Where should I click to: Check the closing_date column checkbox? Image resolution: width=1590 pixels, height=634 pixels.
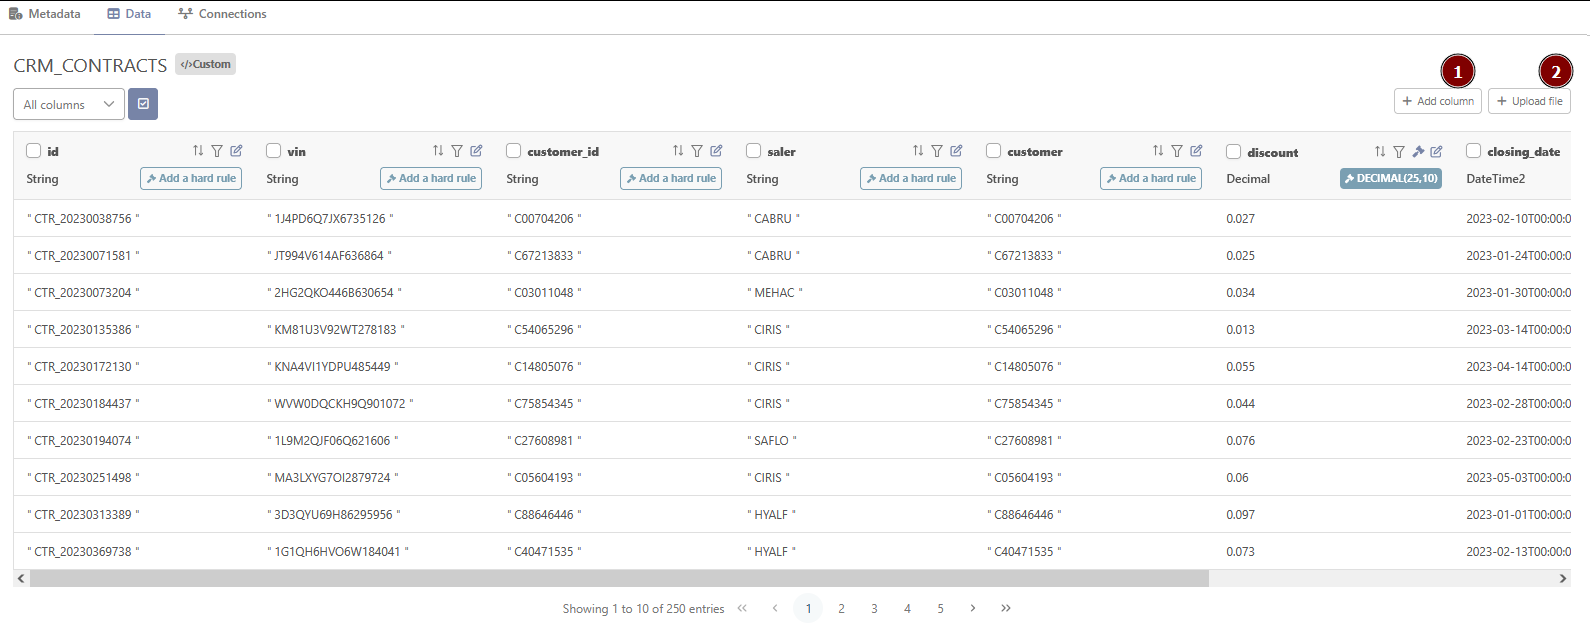(x=1473, y=151)
